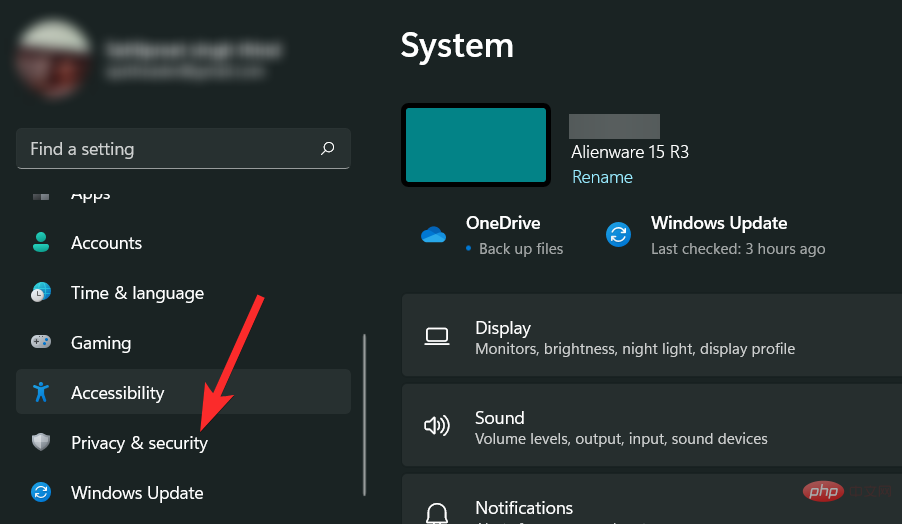Open the Sound settings card
Screen dimensions: 902x524
tap(652, 425)
